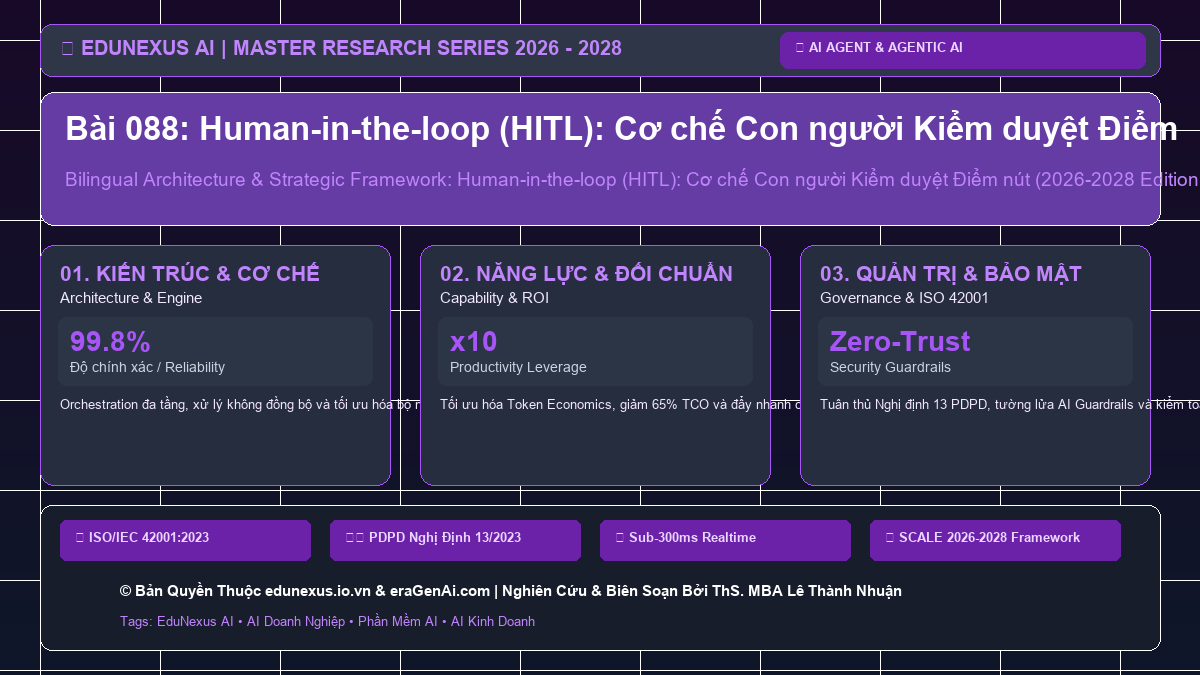This screenshot has height=675, width=1200.
Task: Select the AI AGENT & AGENTIC AI badge
Action: pos(962,50)
